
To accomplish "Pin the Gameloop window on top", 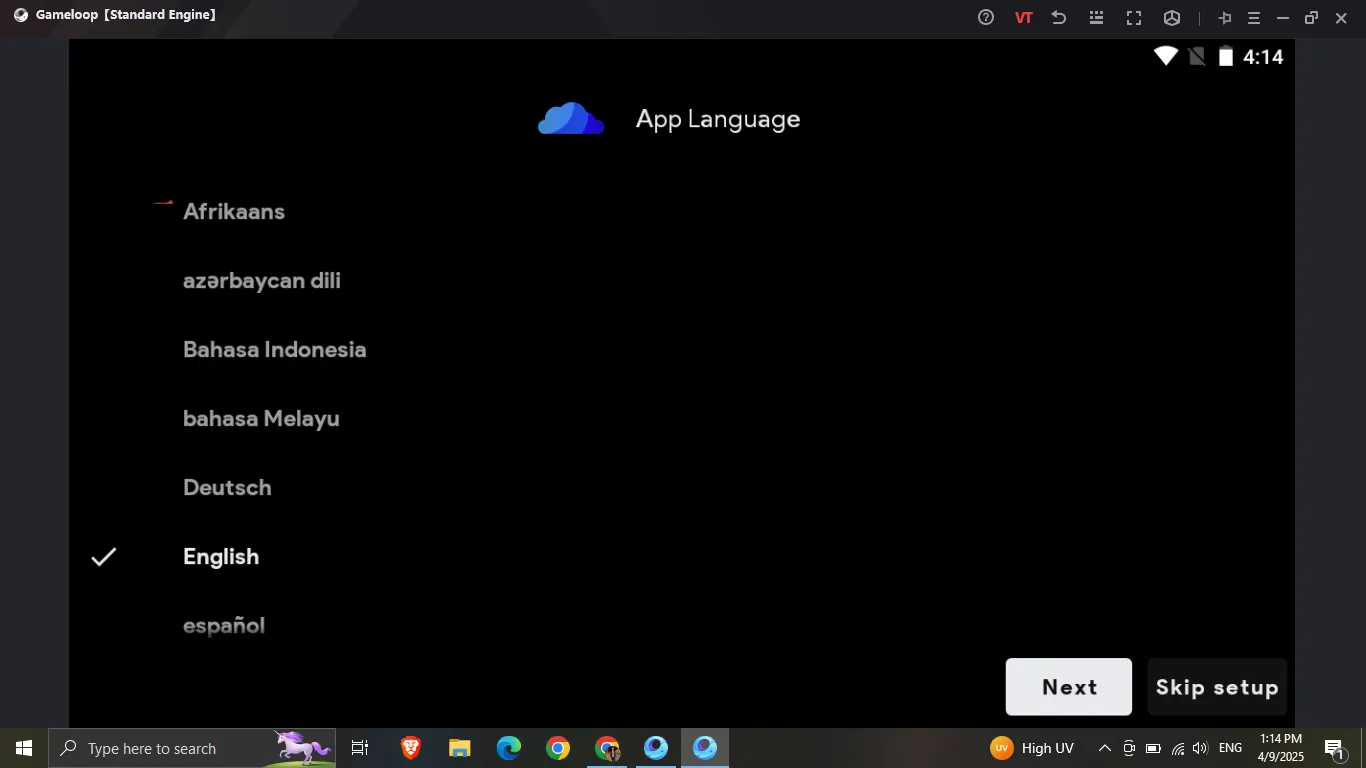I will pos(1224,17).
